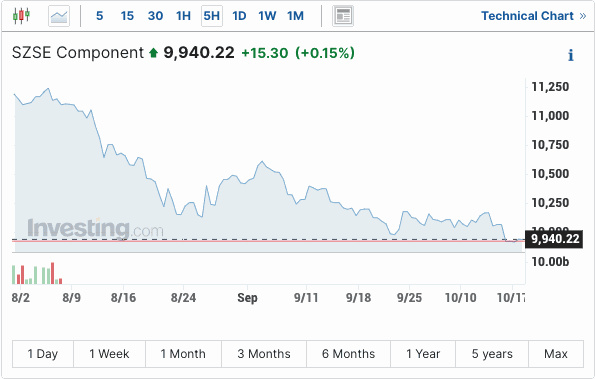595x379 pixels.
Task: Select the 1D interval
Action: [239, 16]
